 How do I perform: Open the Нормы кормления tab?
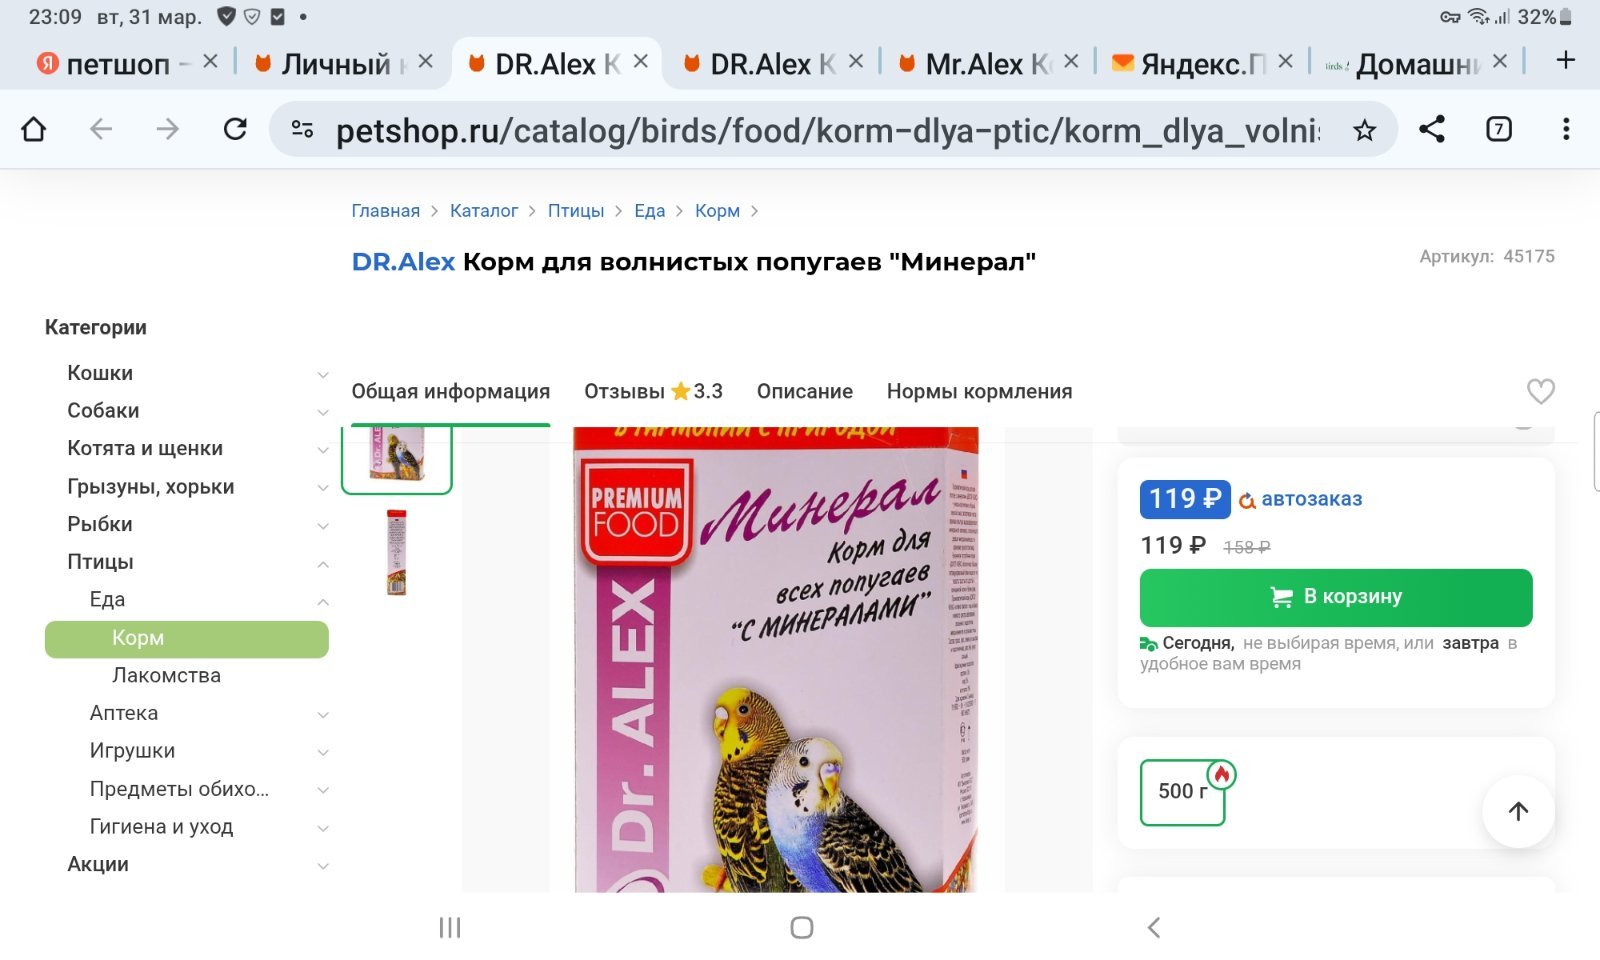pyautogui.click(x=979, y=391)
